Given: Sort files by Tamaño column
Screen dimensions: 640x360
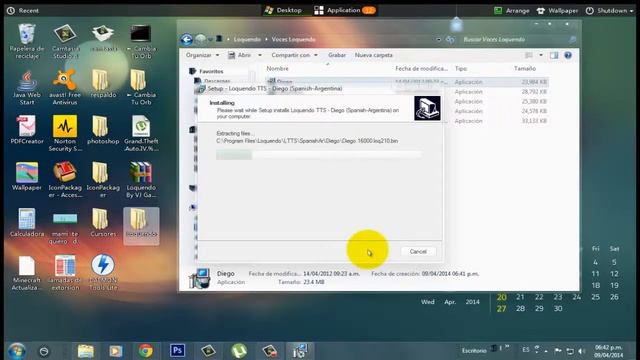Looking at the screenshot, I should (x=525, y=69).
